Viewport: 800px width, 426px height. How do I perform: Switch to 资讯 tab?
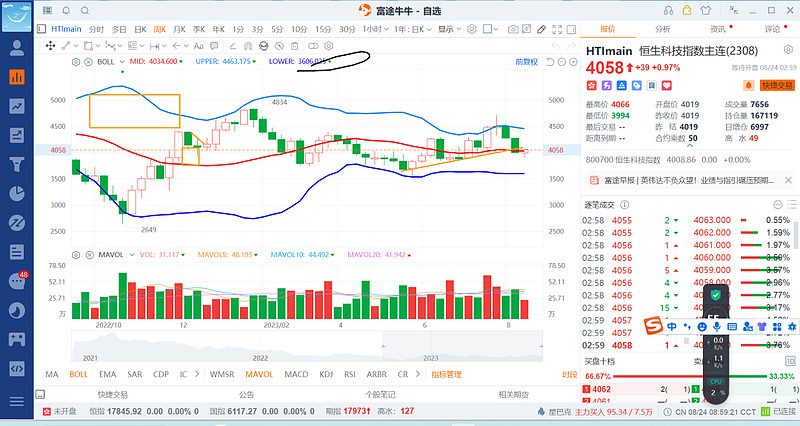tap(718, 29)
